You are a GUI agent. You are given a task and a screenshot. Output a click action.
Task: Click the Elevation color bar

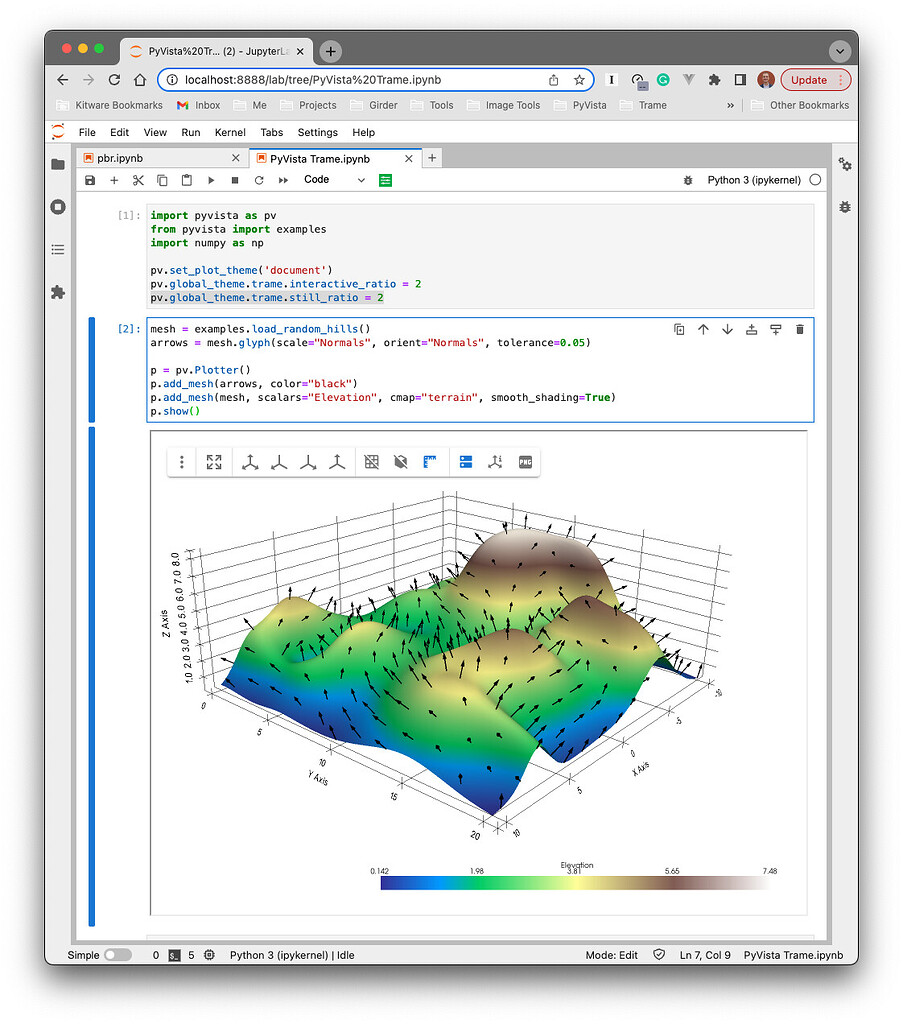[575, 883]
